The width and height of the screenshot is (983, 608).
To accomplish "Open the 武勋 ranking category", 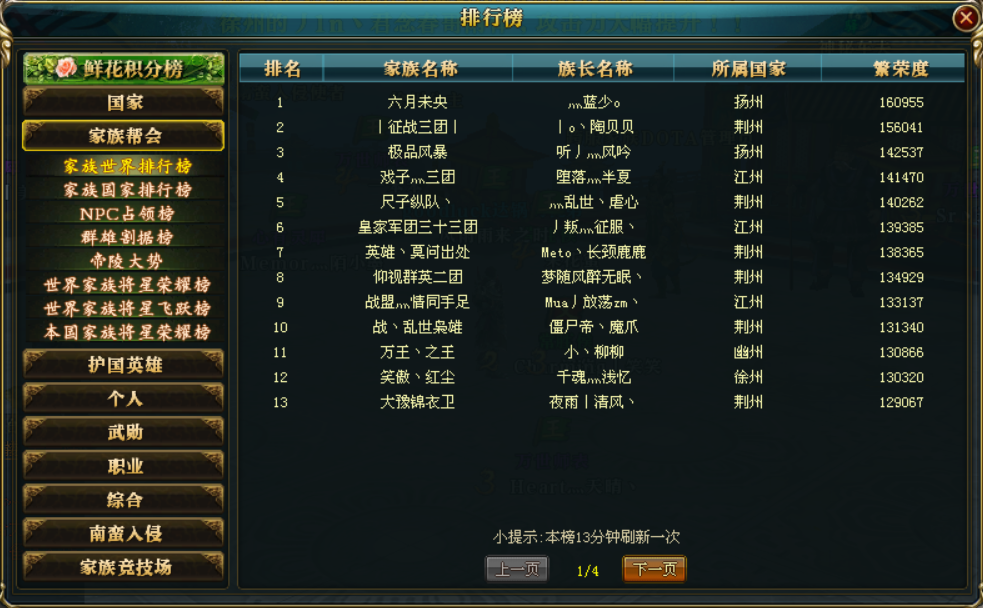I will tap(124, 432).
